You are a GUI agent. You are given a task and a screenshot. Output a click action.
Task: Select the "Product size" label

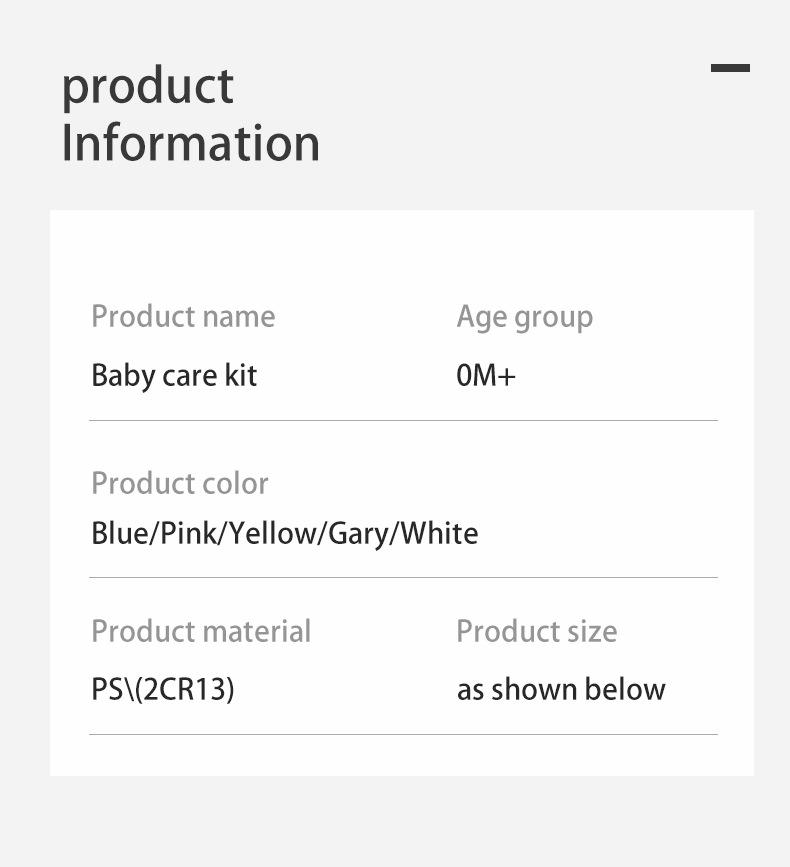(x=536, y=632)
